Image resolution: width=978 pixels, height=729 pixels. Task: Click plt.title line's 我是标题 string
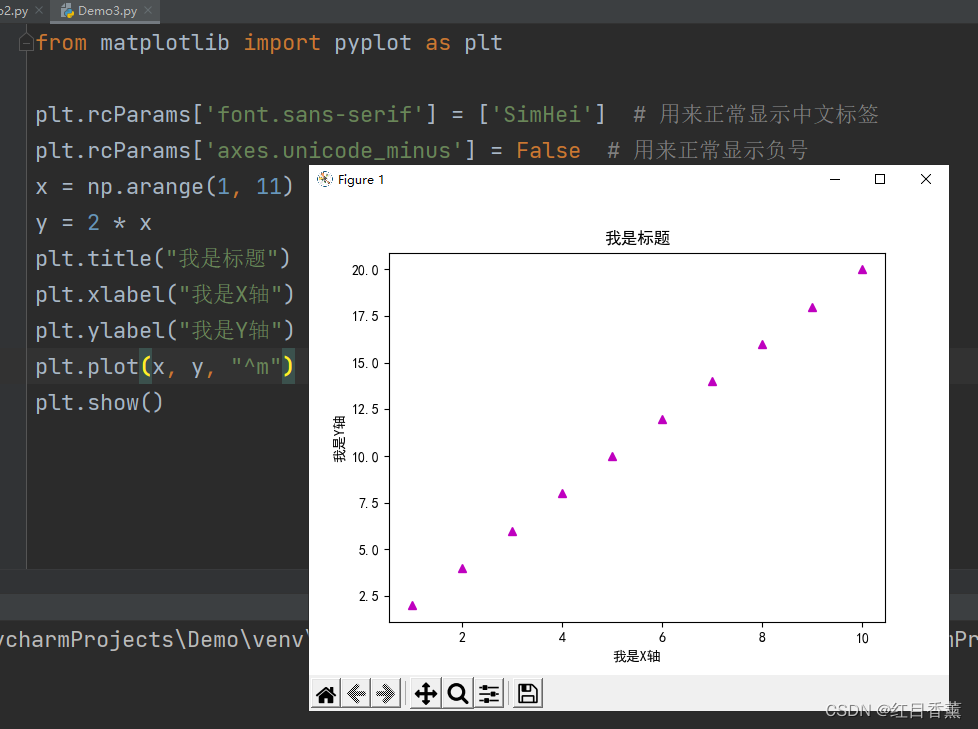[221, 258]
